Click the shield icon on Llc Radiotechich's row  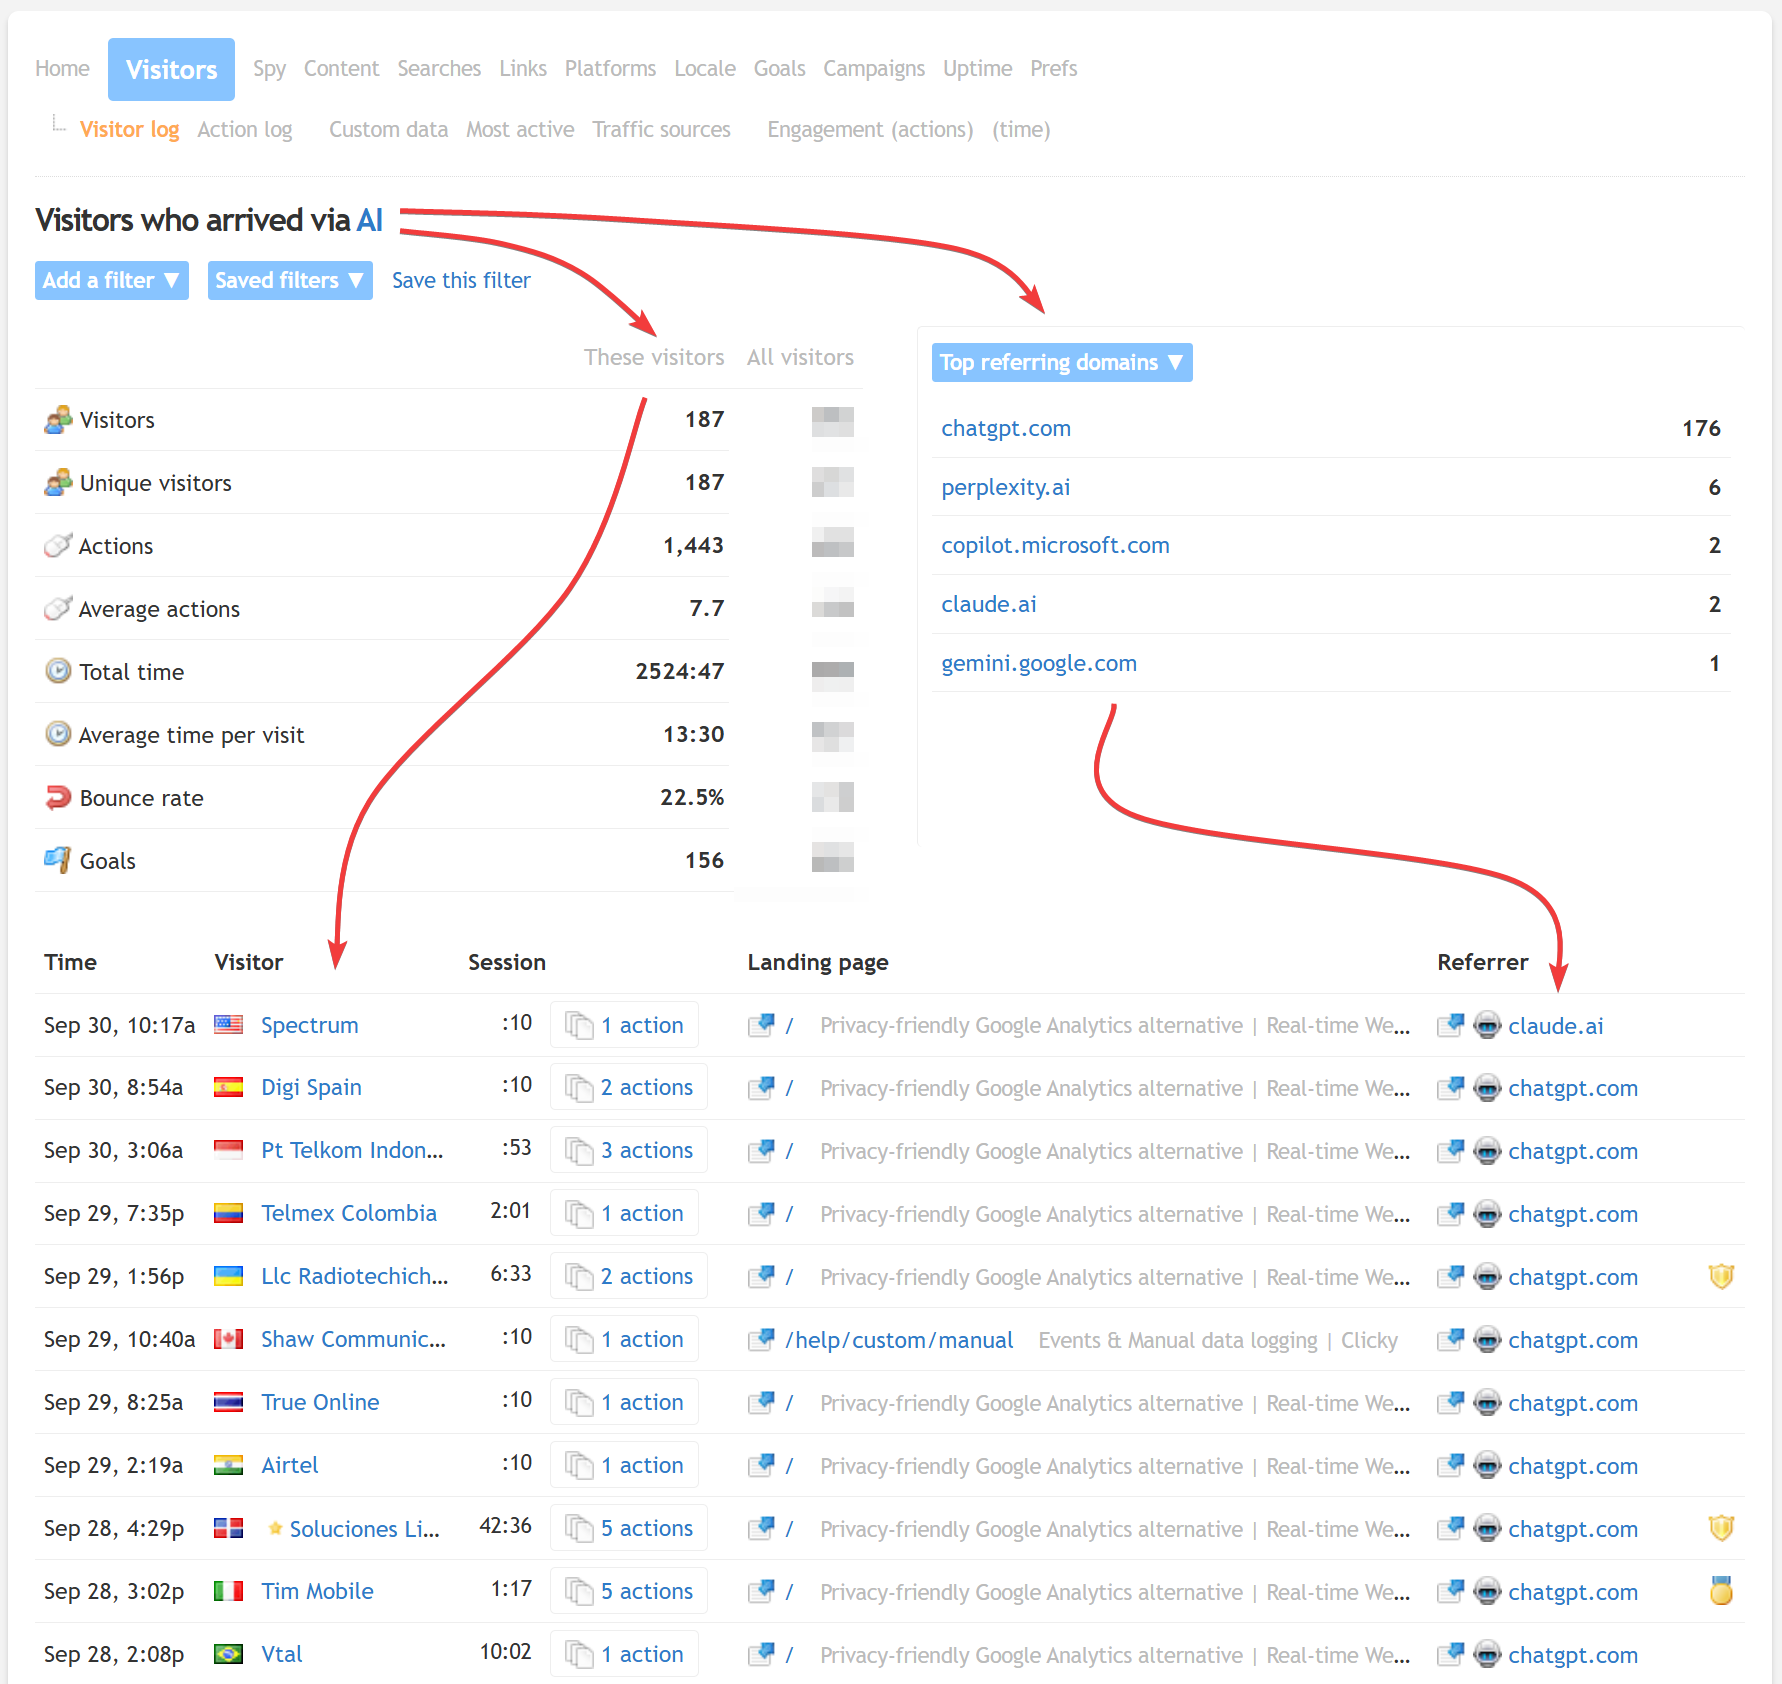(x=1721, y=1276)
